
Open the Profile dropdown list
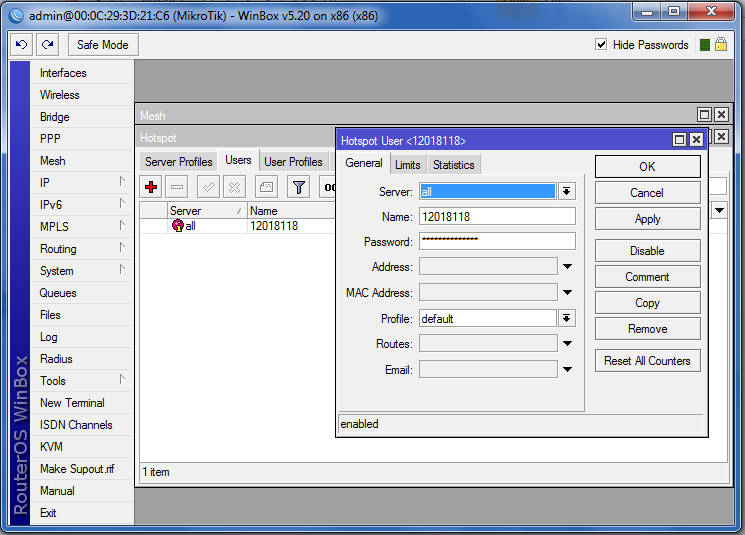(566, 318)
